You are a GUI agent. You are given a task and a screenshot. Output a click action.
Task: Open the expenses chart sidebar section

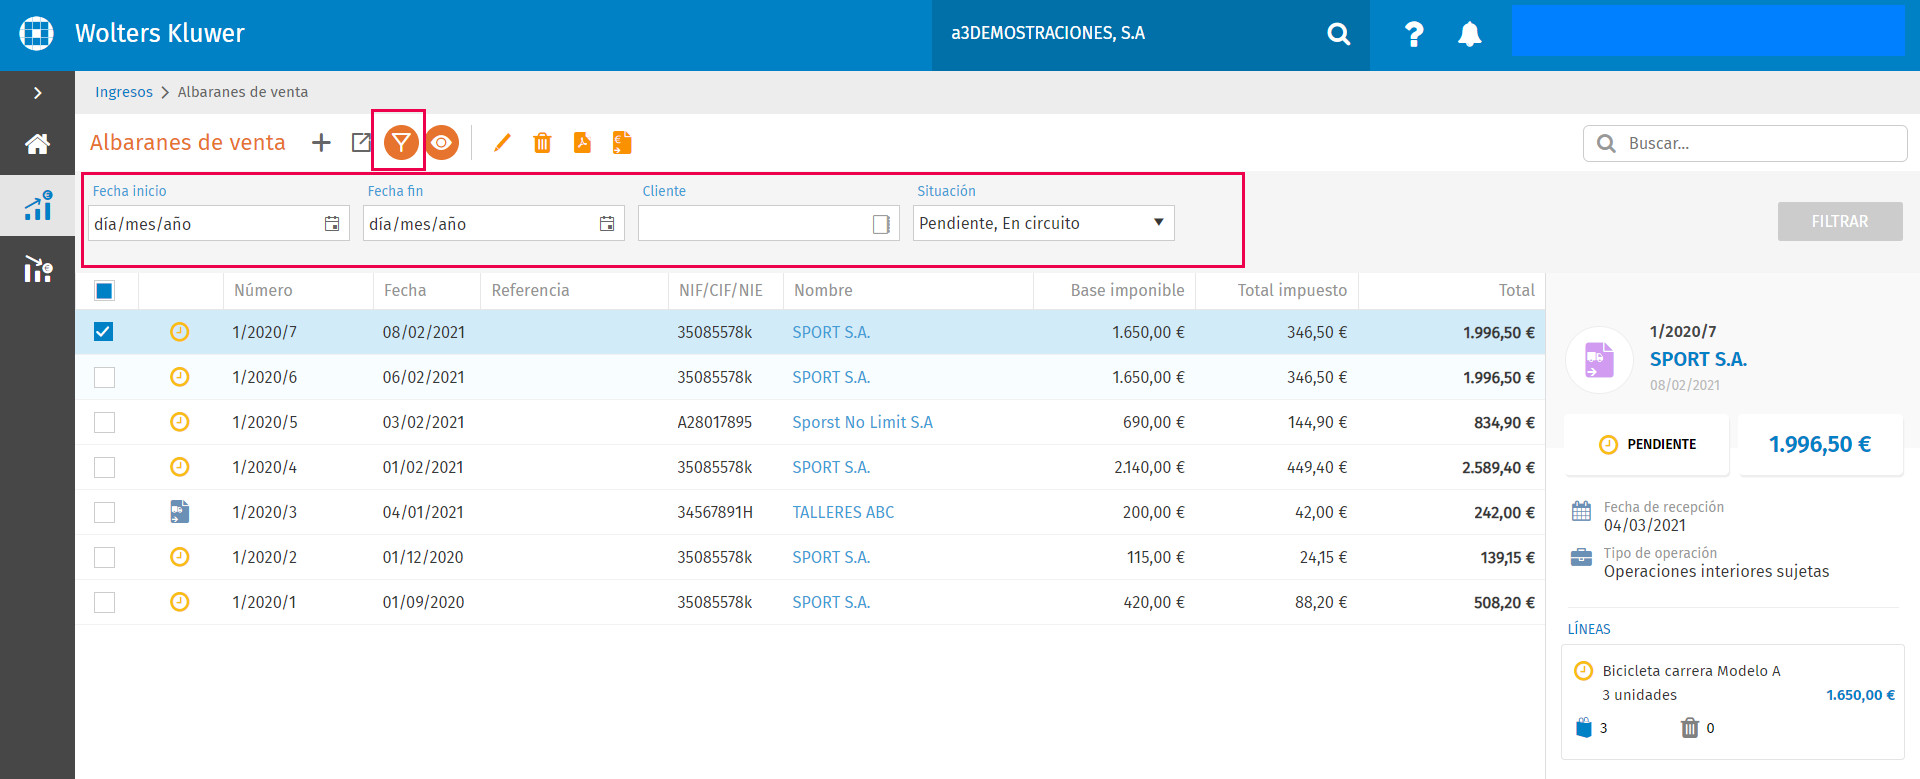pos(37,268)
